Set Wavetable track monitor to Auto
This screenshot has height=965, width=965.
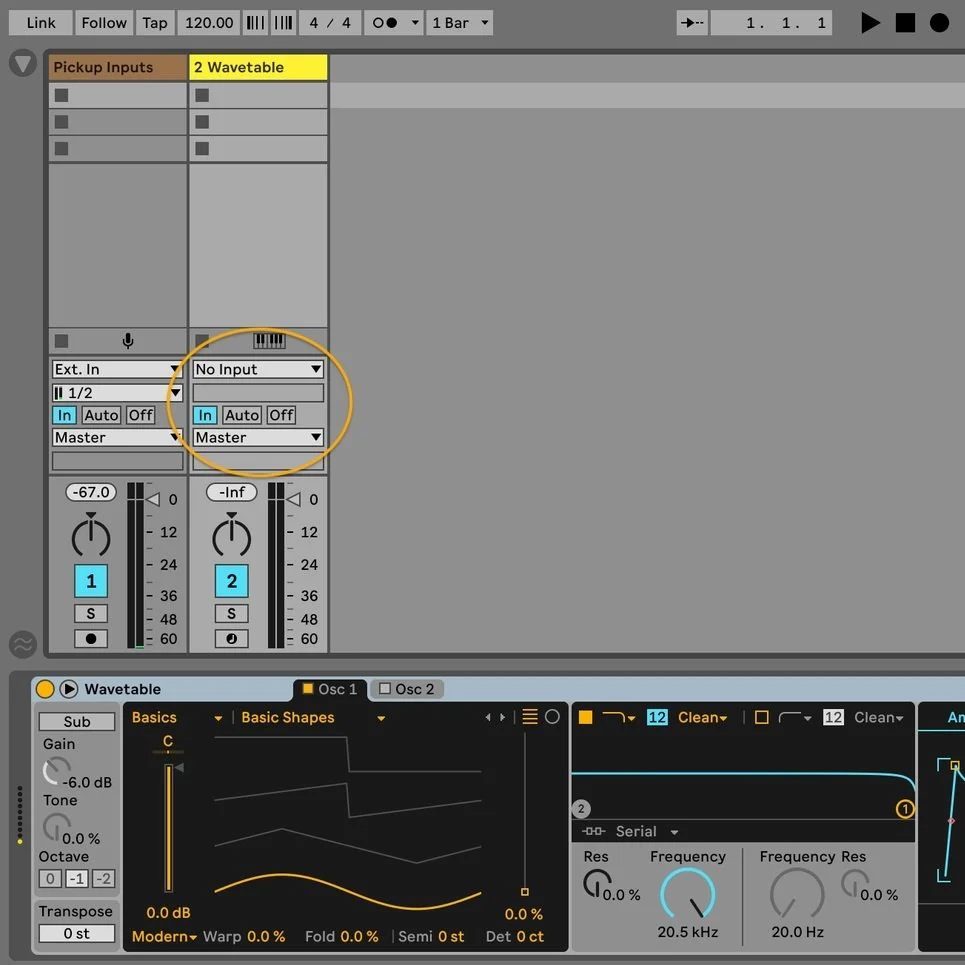[x=242, y=415]
